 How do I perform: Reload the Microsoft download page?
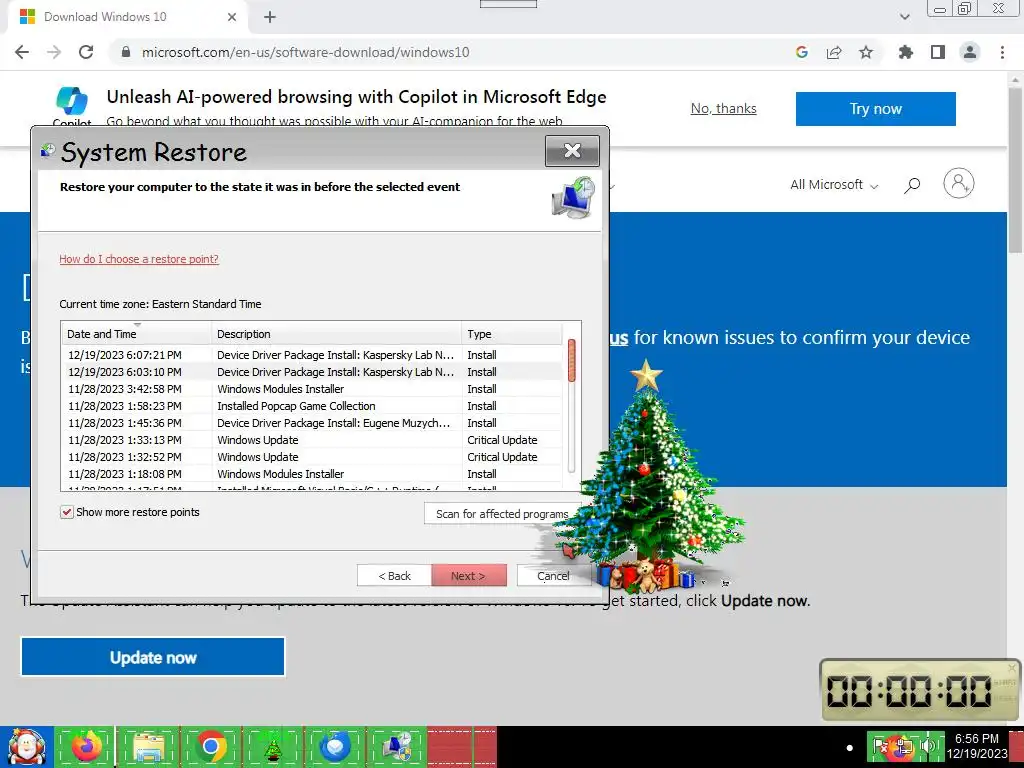(x=86, y=52)
